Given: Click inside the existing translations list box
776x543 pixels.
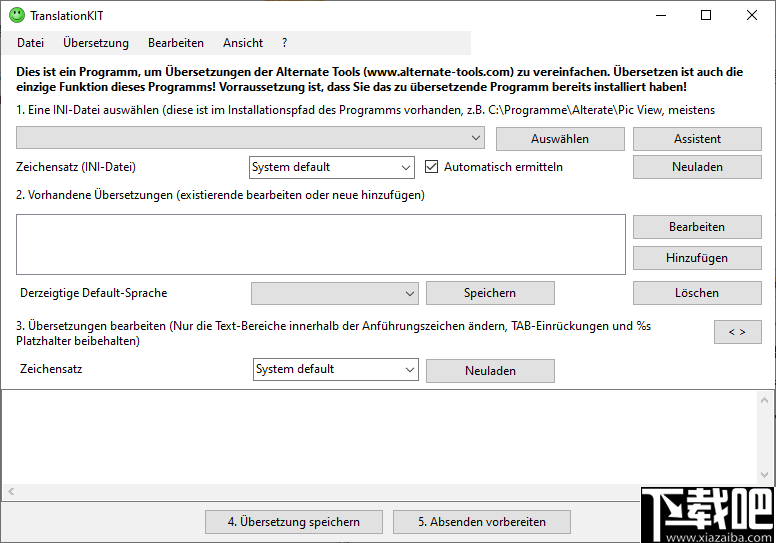Looking at the screenshot, I should (321, 244).
